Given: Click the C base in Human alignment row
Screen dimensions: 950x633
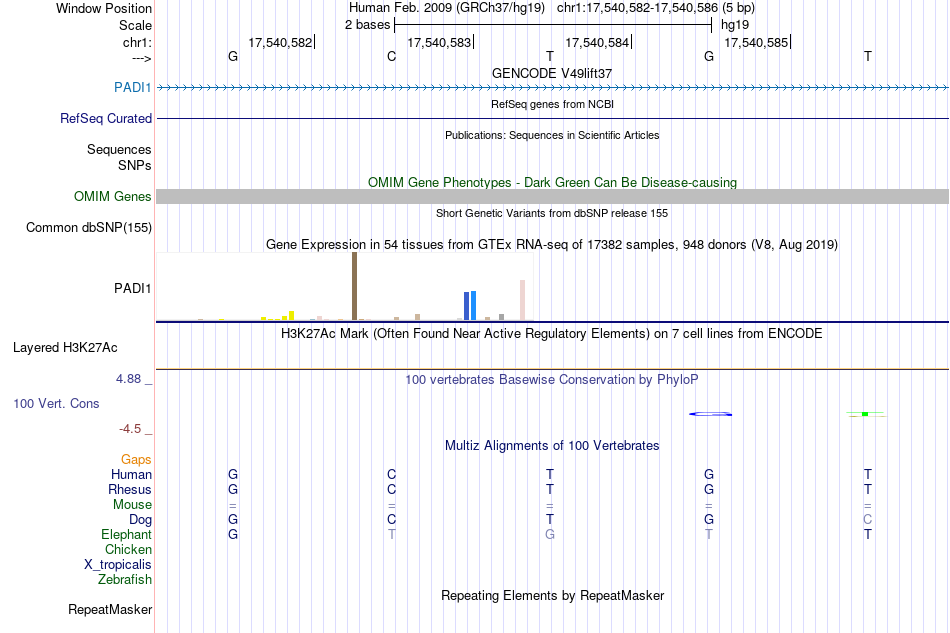Looking at the screenshot, I should coord(391,474).
